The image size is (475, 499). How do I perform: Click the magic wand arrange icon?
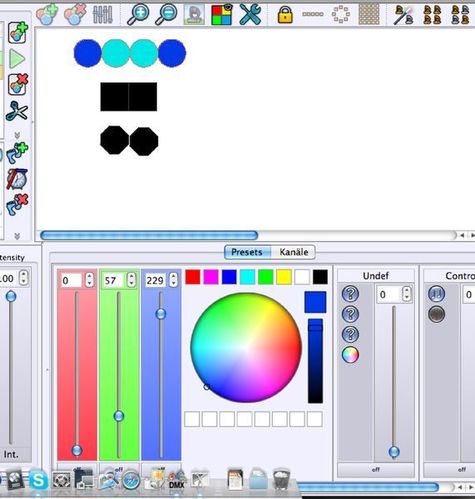click(x=403, y=15)
